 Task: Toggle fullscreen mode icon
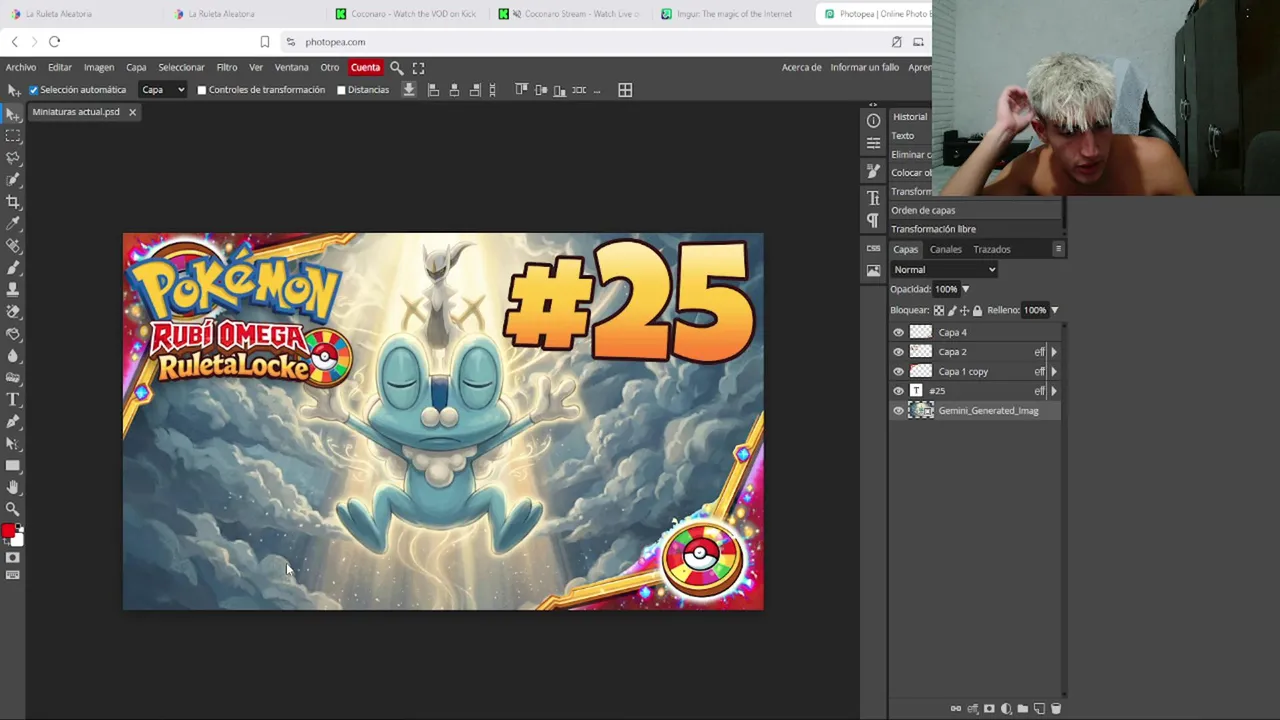click(418, 67)
